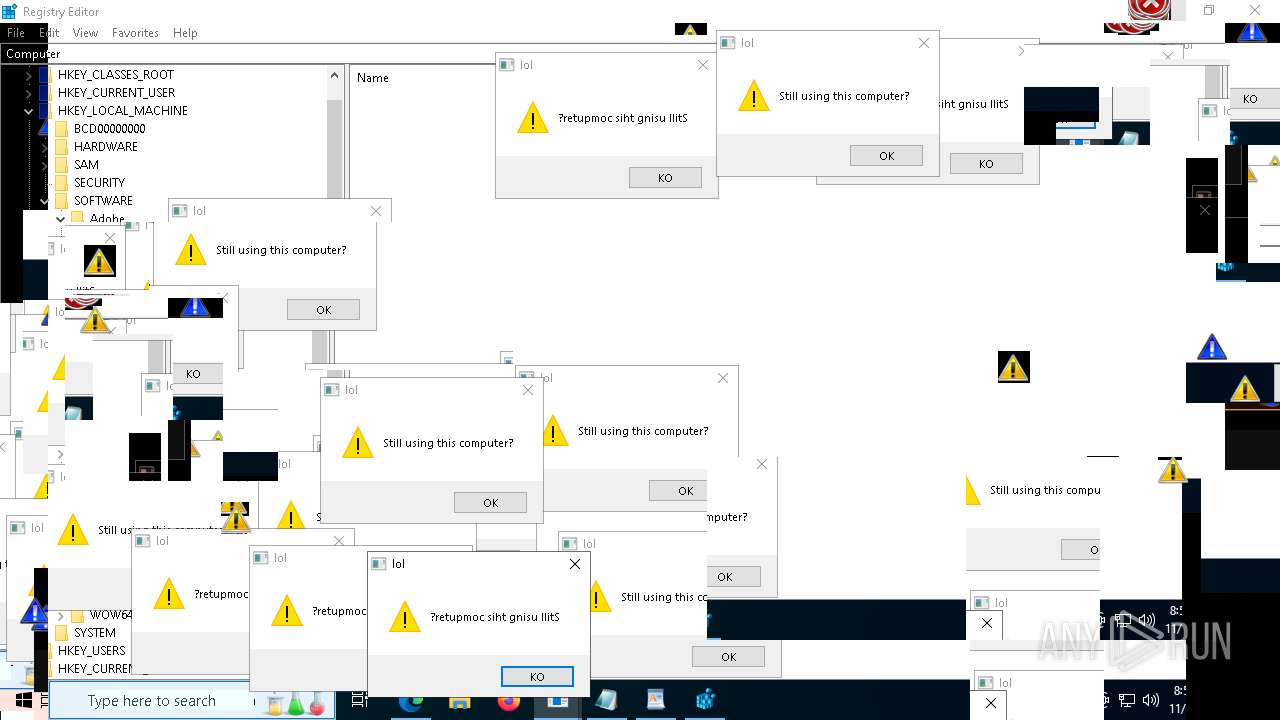Expand the HARDWARE key
This screenshot has height=720, width=1280.
pos(44,147)
